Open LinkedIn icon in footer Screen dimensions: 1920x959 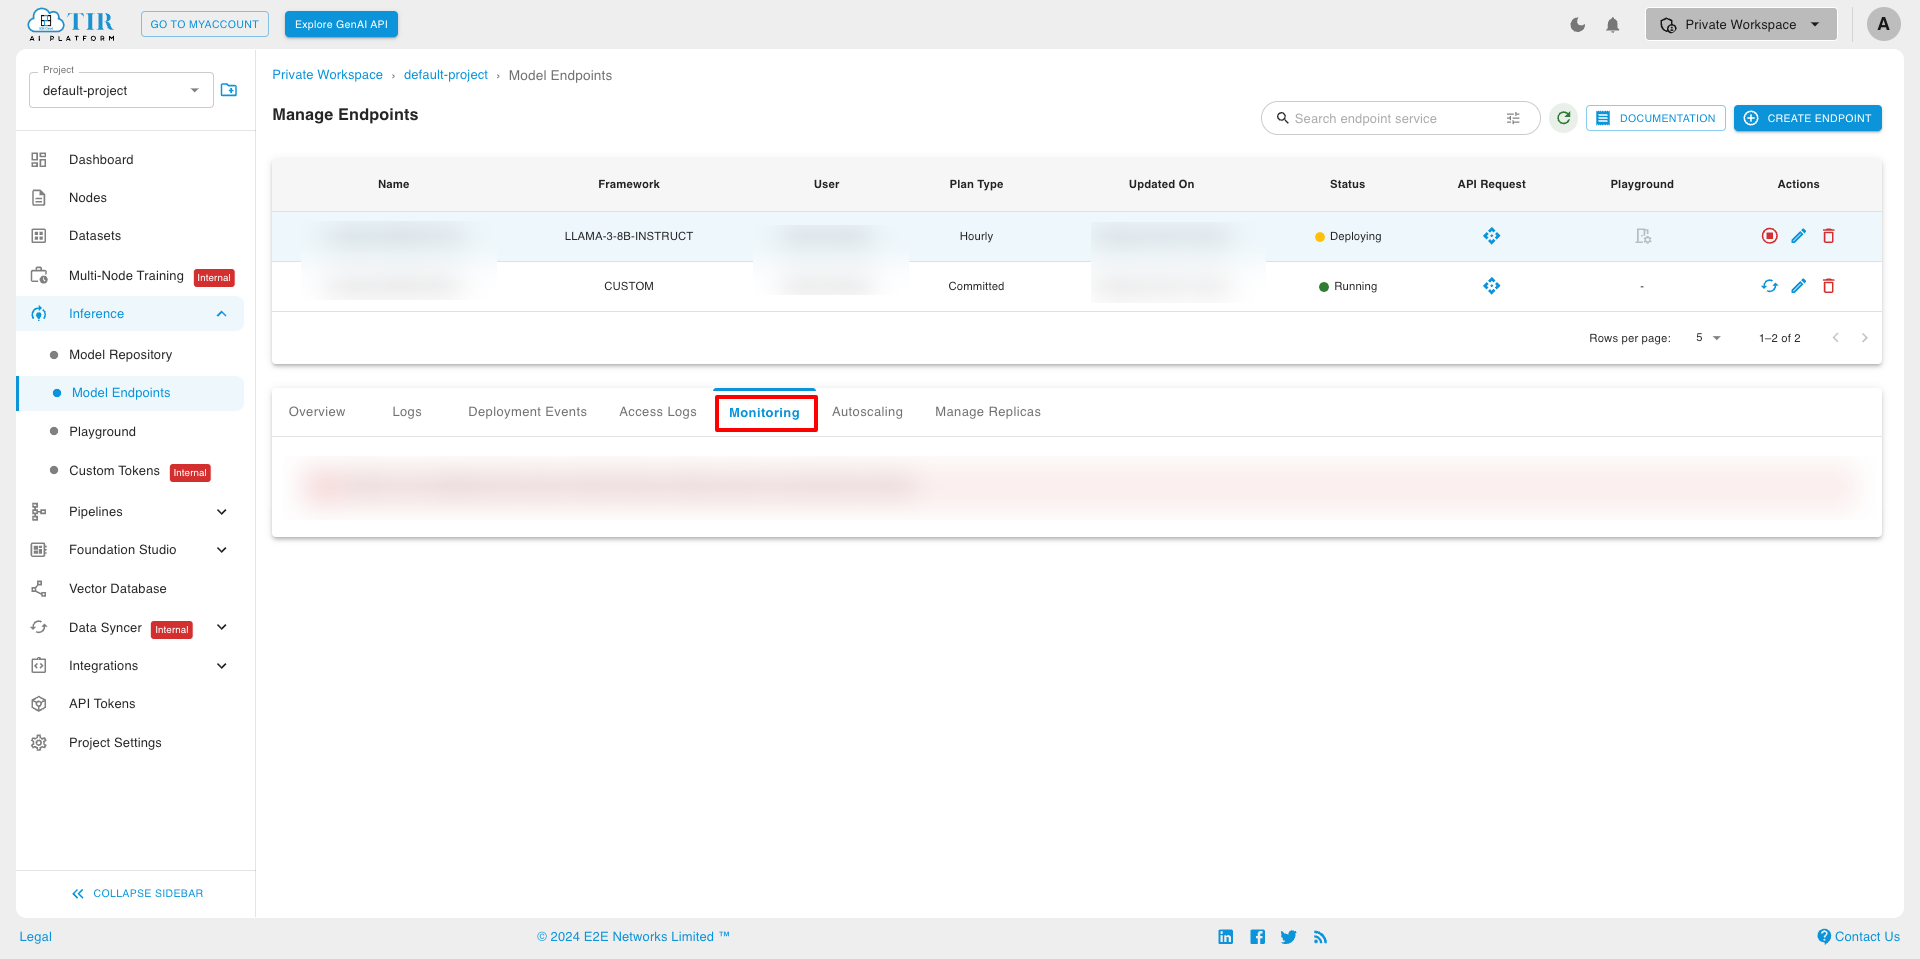coord(1225,937)
